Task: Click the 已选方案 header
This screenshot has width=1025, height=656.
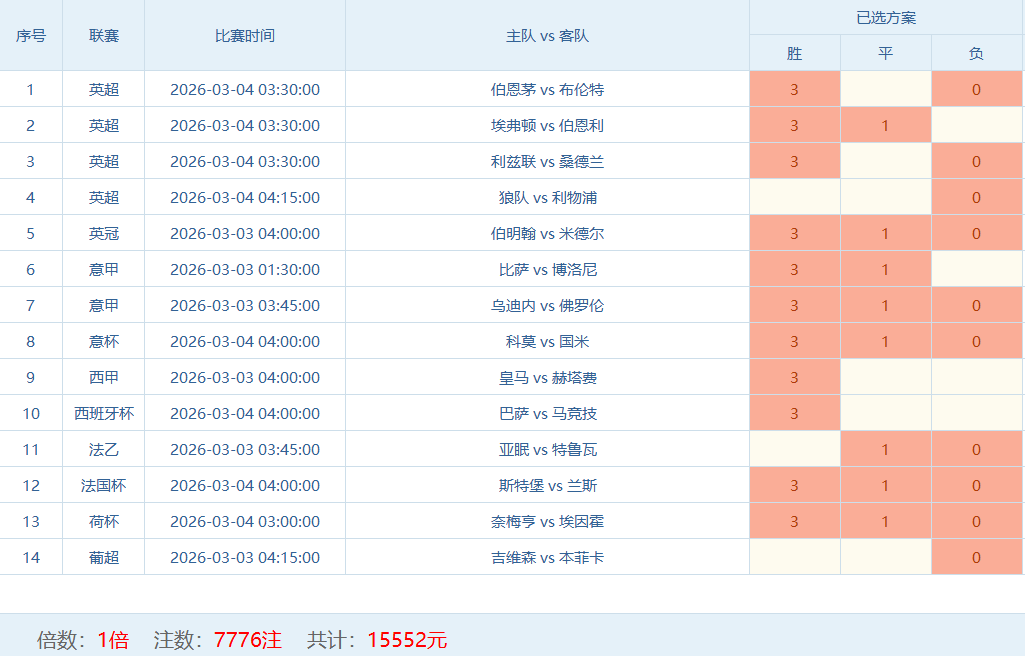Action: point(886,18)
